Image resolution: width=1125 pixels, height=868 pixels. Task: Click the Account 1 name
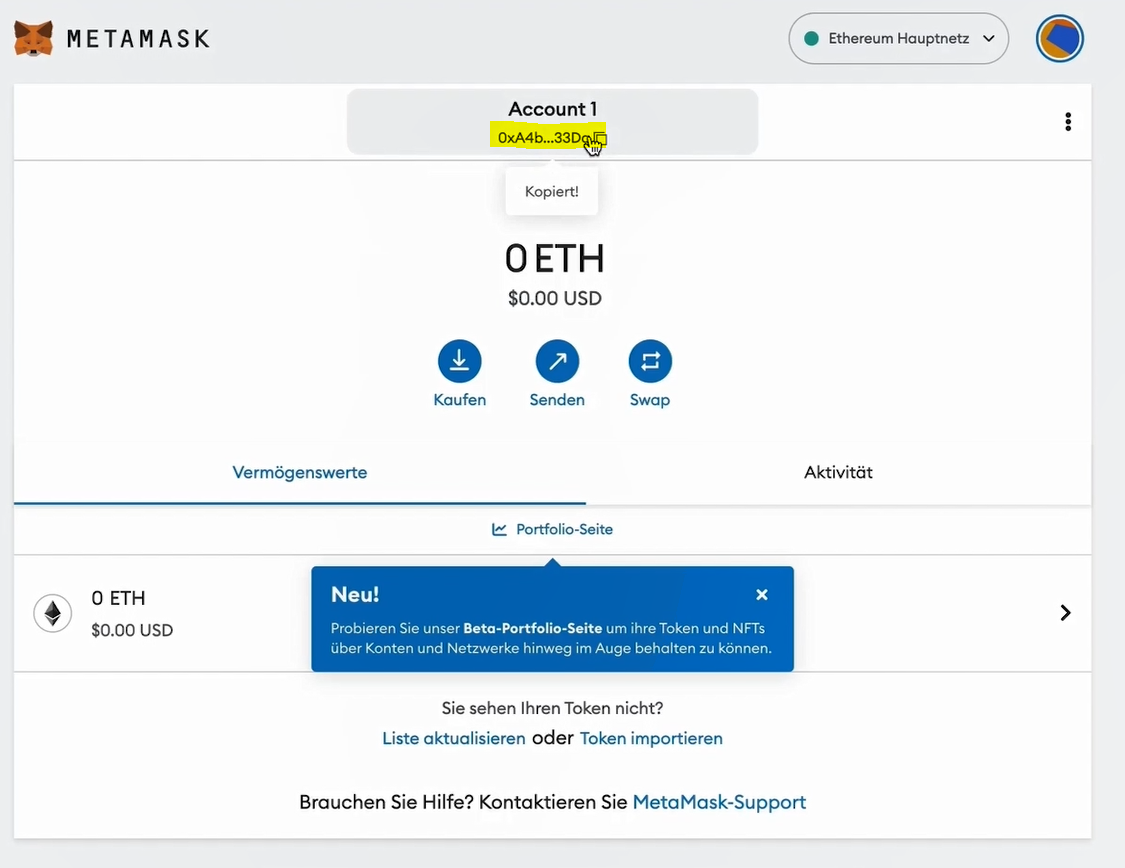click(552, 109)
